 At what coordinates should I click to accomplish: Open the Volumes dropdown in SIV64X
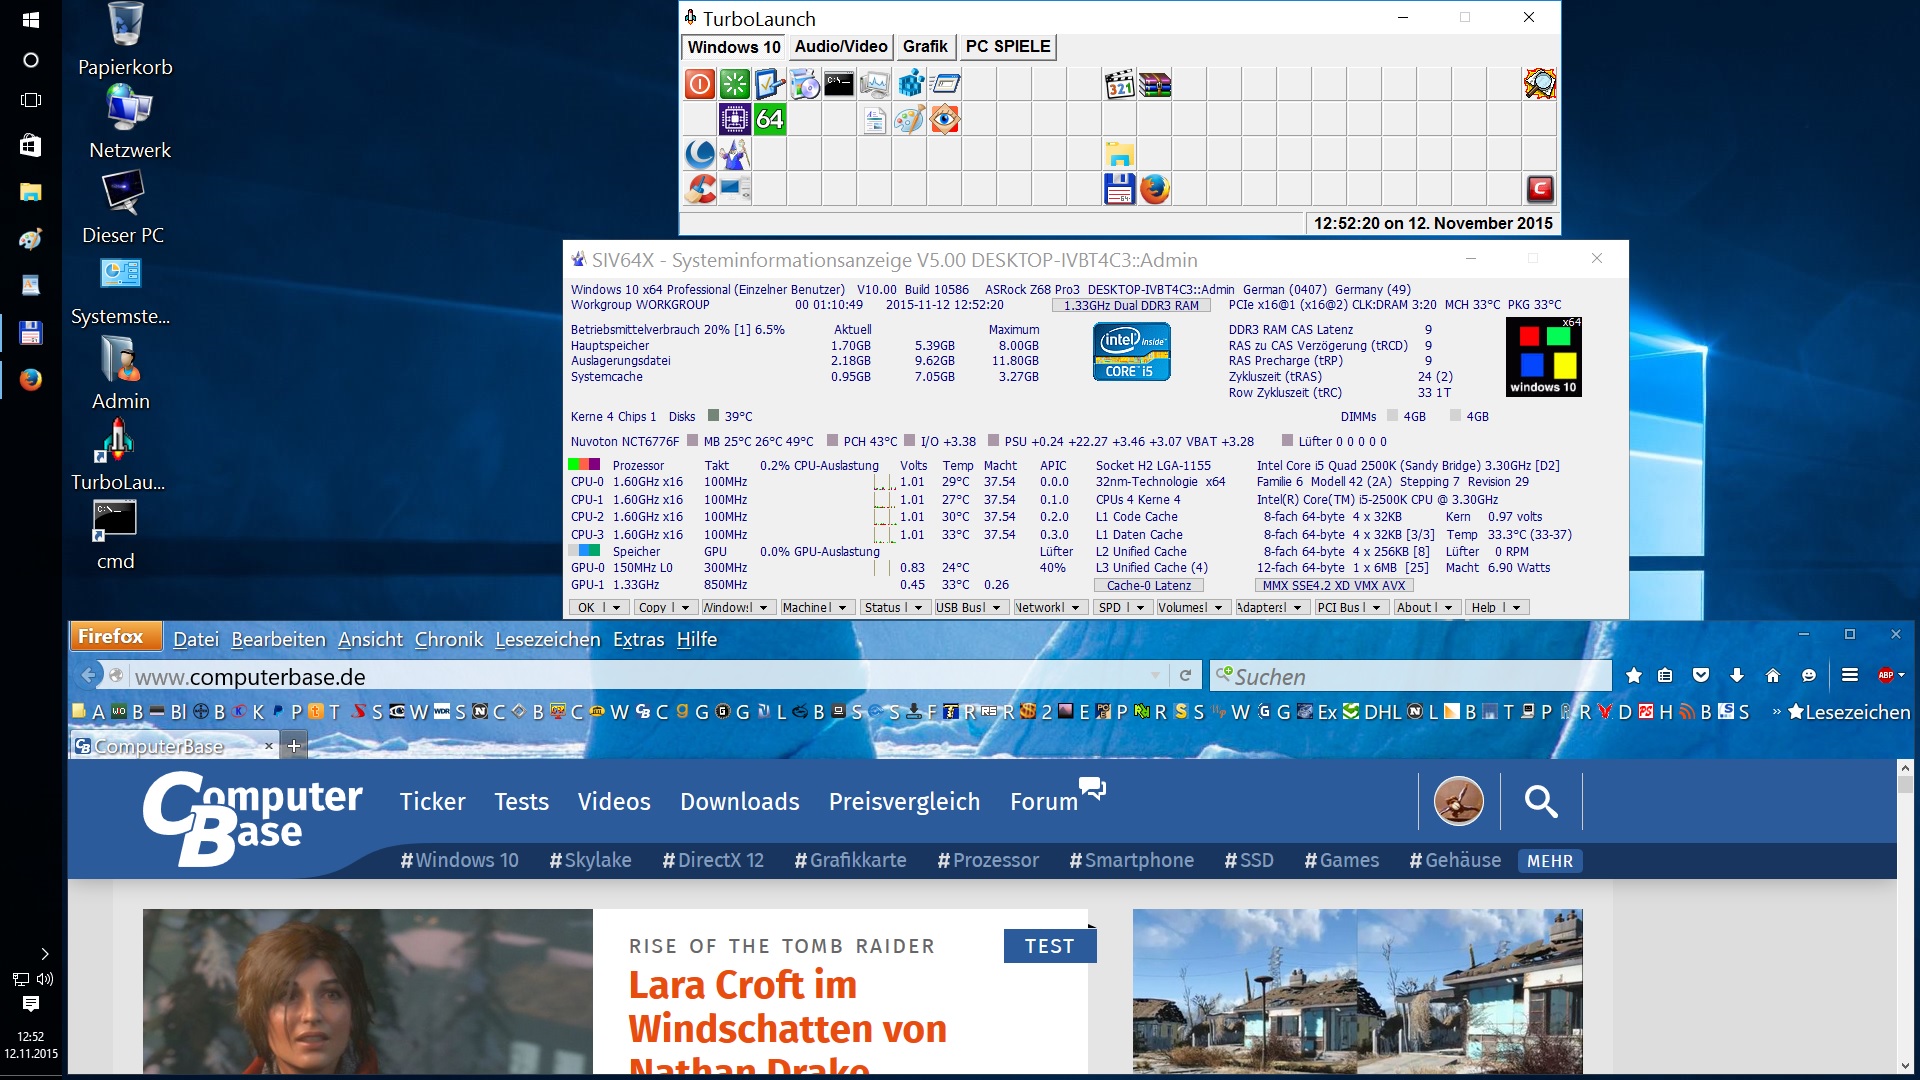coord(1218,608)
